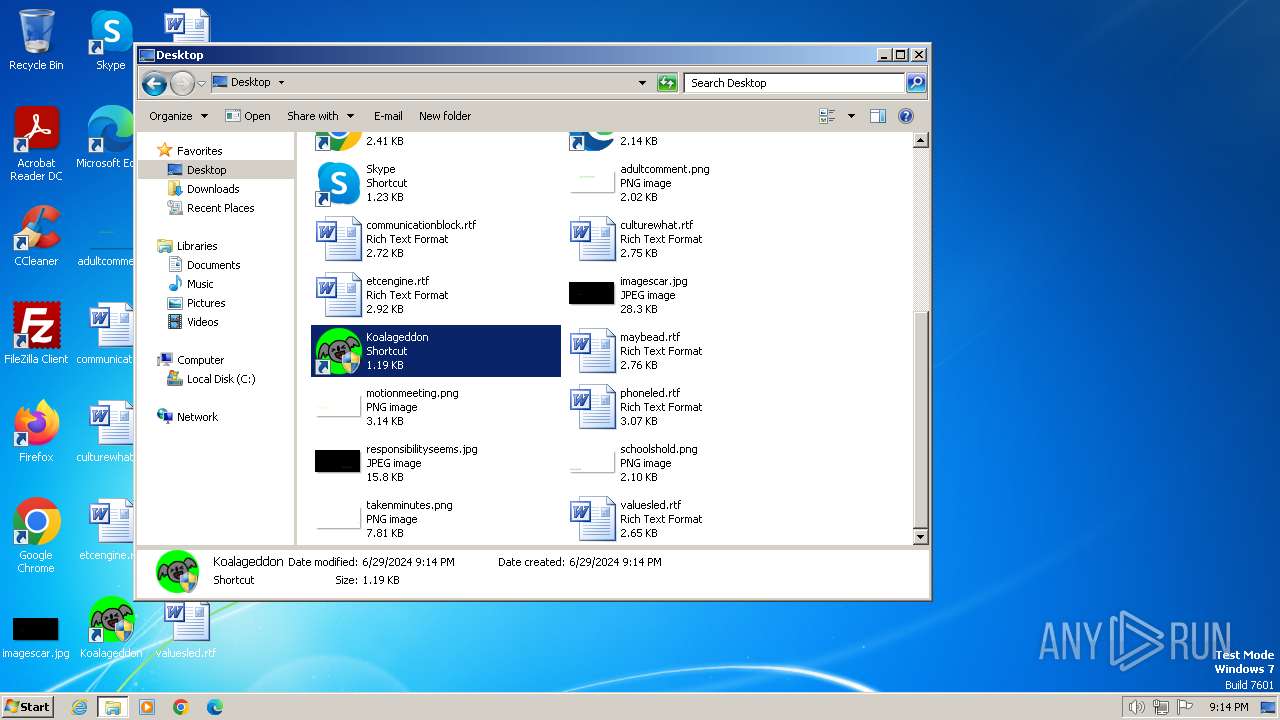Screen dimensions: 1280x720
Task: Click the search magnifier icon
Action: click(916, 83)
